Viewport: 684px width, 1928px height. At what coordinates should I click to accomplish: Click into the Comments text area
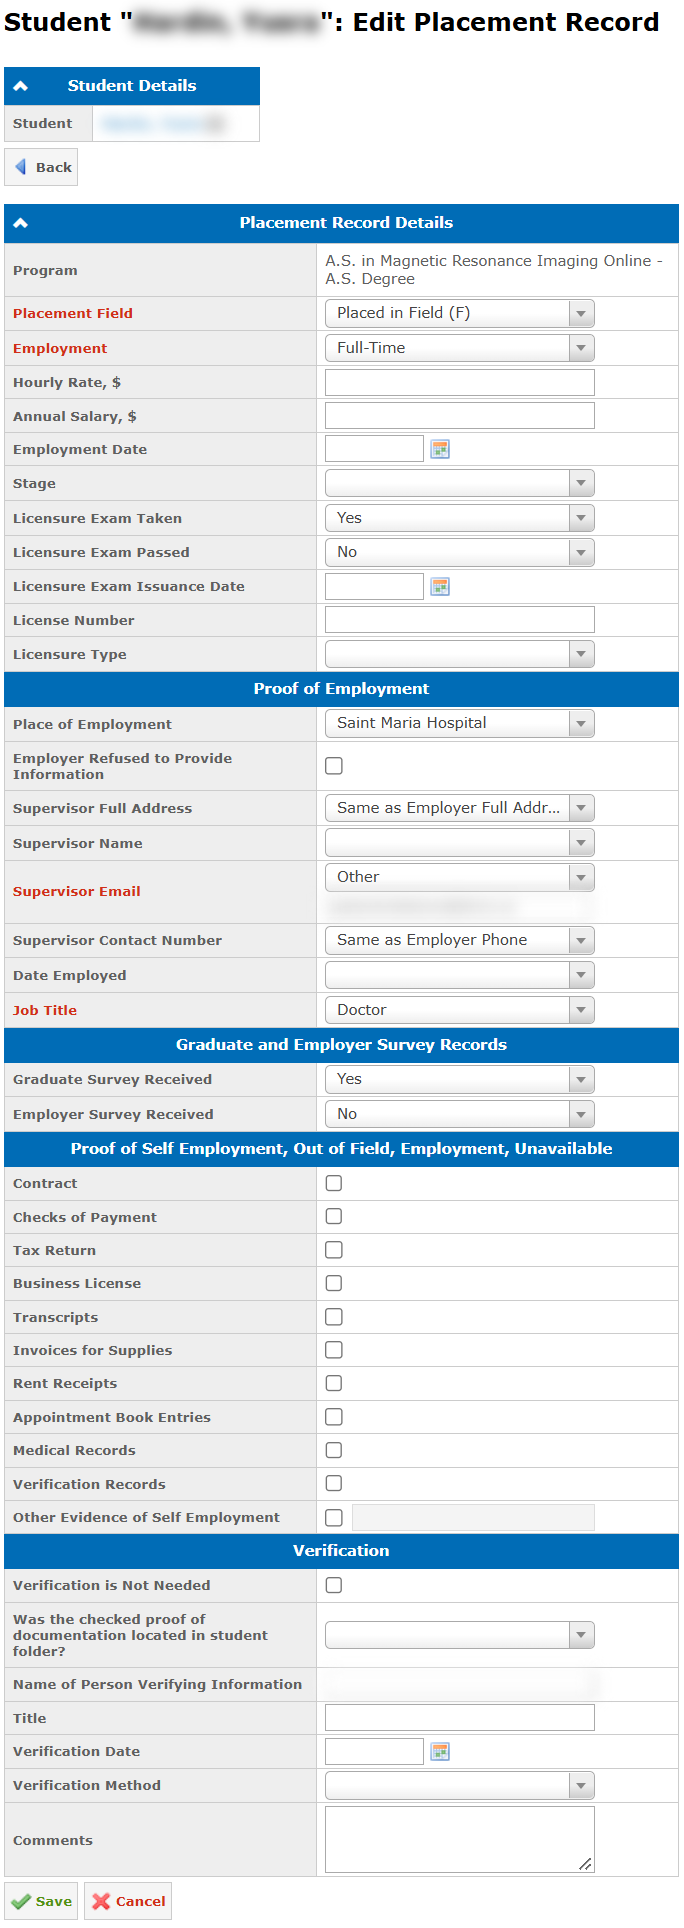[x=460, y=1839]
